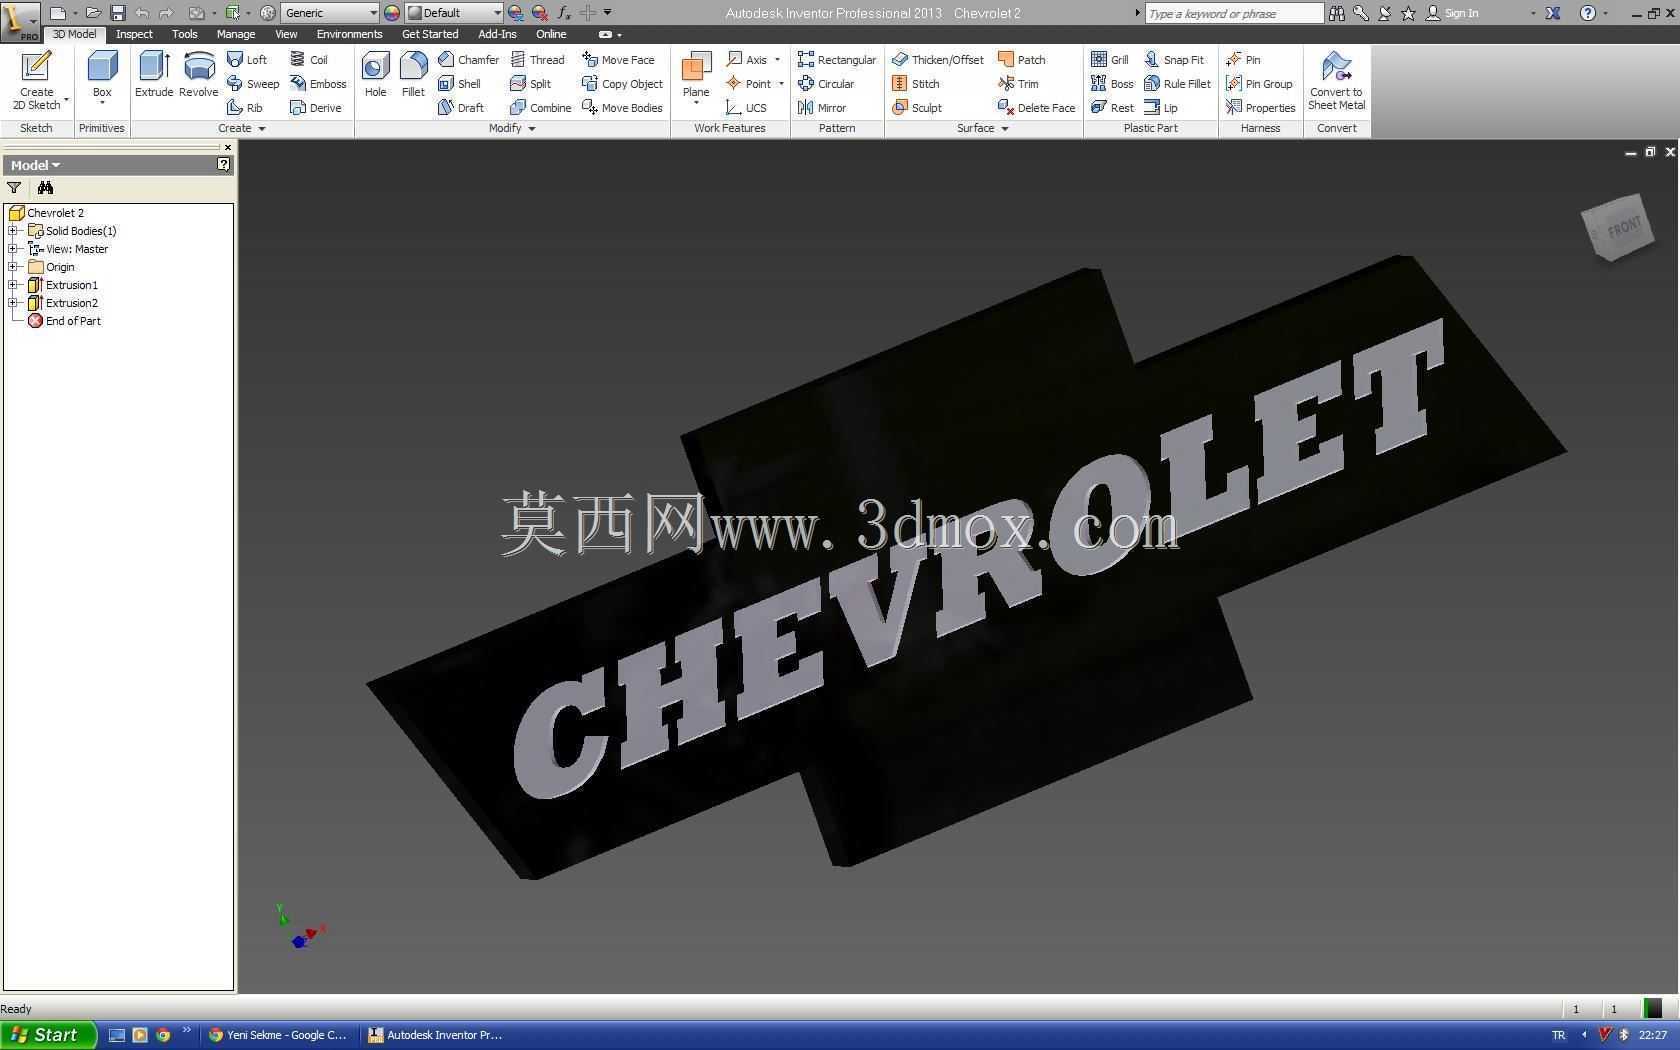Click Convert to Sheet Metal
The width and height of the screenshot is (1680, 1050).
point(1336,80)
